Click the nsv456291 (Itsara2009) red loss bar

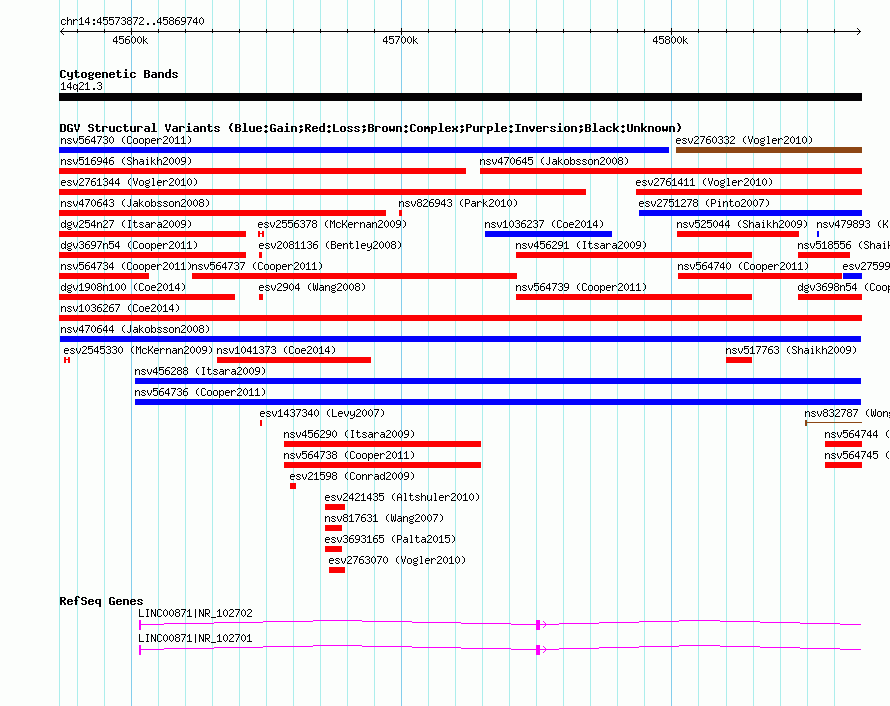click(x=634, y=255)
